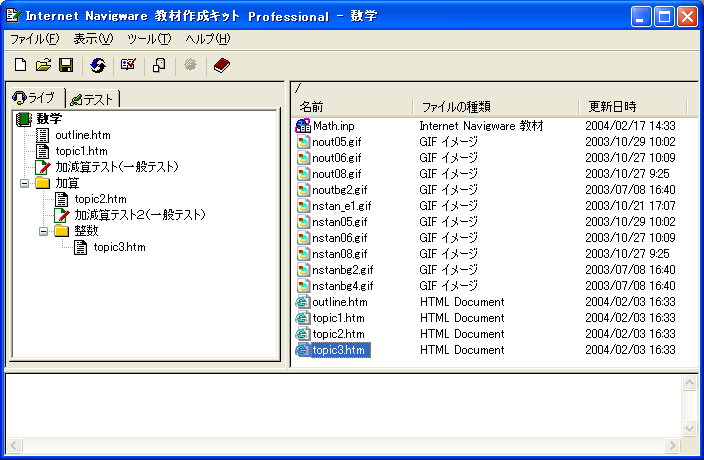Click the nstan_e1.gif image icon
This screenshot has height=460, width=704.
[x=303, y=206]
